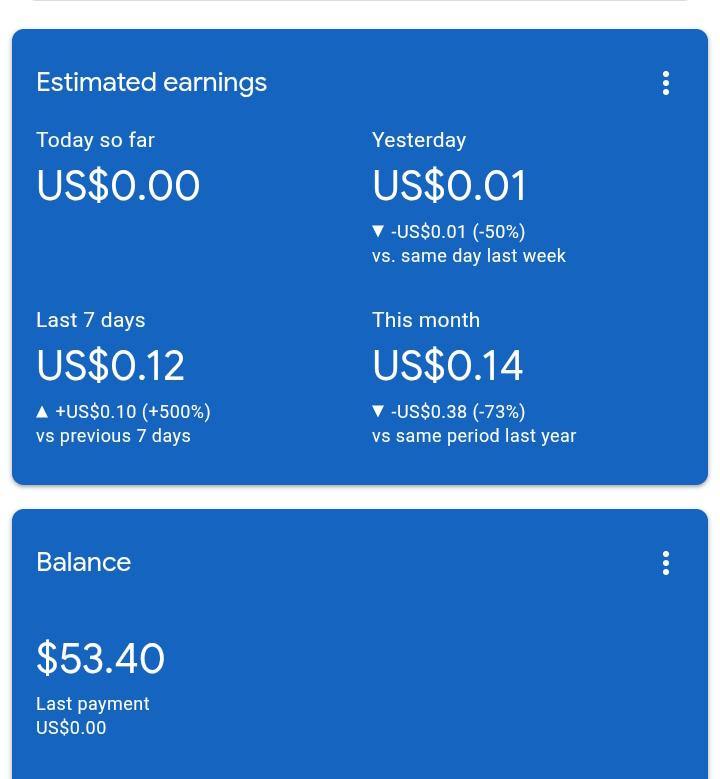Open the Balance card three-dot menu
The image size is (720, 779).
point(665,563)
